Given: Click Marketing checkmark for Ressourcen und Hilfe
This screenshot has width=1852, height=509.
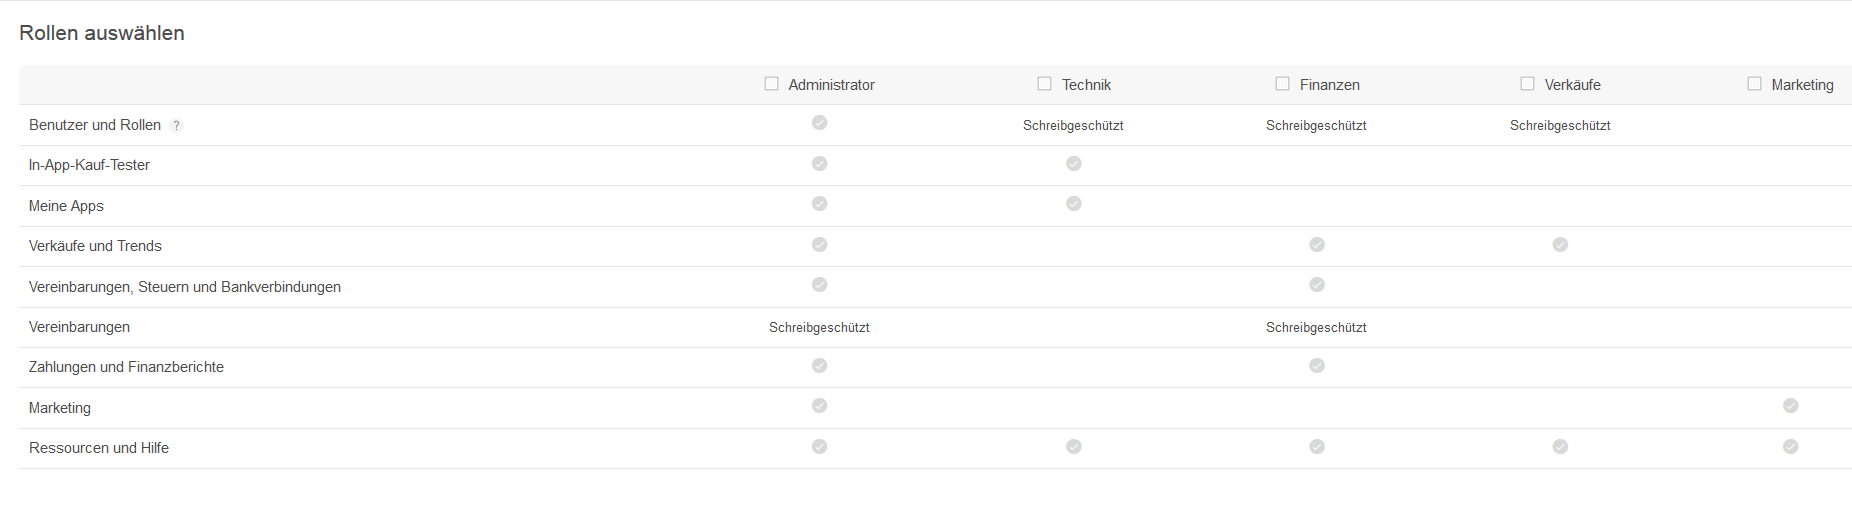Looking at the screenshot, I should [x=1790, y=447].
